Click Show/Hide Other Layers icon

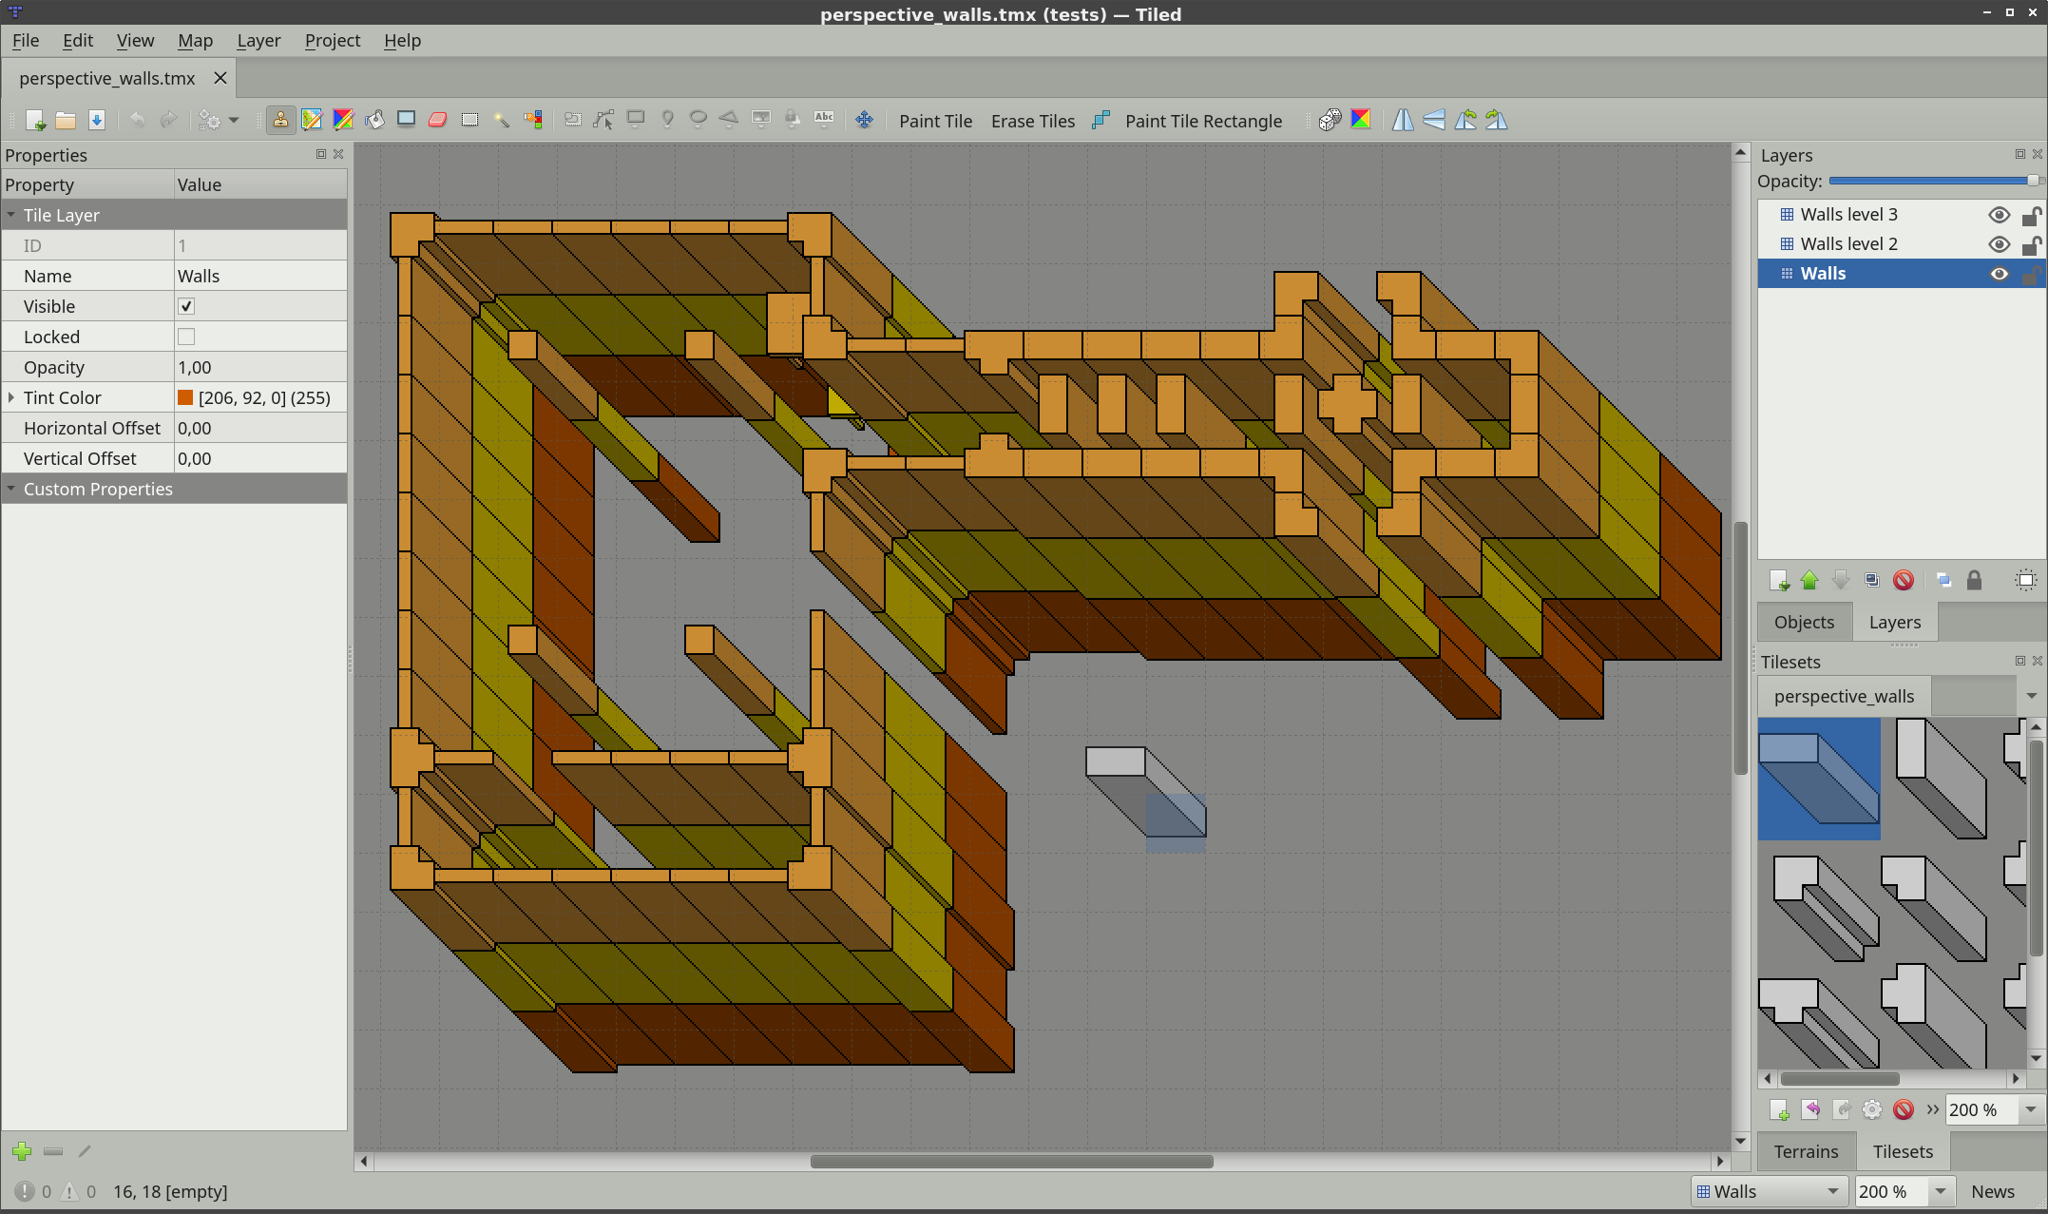pyautogui.click(x=1943, y=580)
